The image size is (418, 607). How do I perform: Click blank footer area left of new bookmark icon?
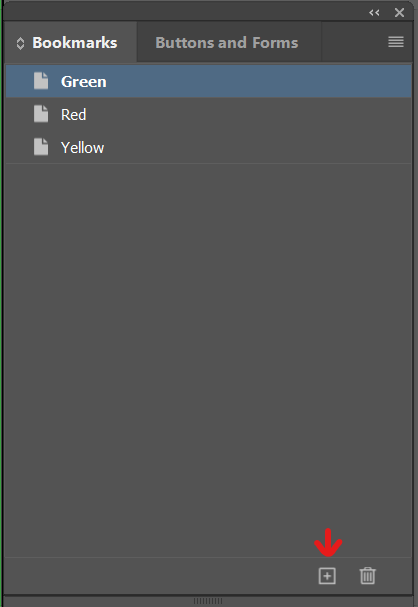click(161, 576)
